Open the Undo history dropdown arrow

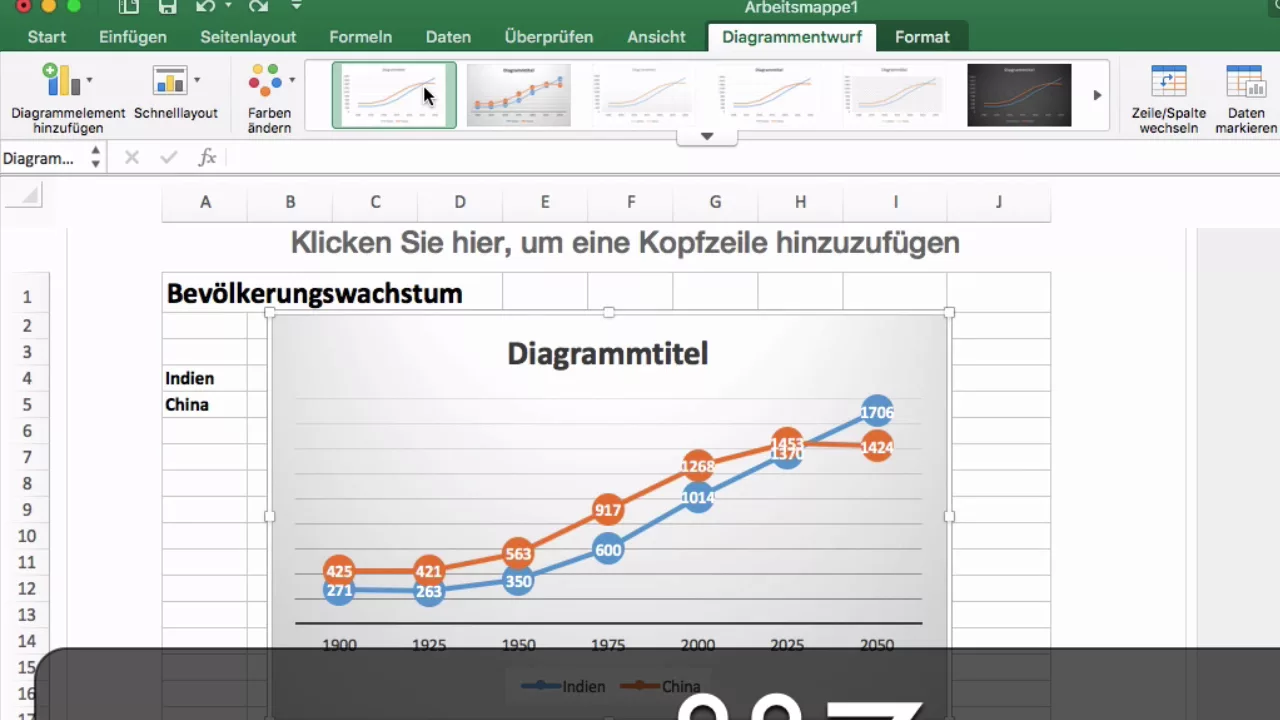pos(228,6)
